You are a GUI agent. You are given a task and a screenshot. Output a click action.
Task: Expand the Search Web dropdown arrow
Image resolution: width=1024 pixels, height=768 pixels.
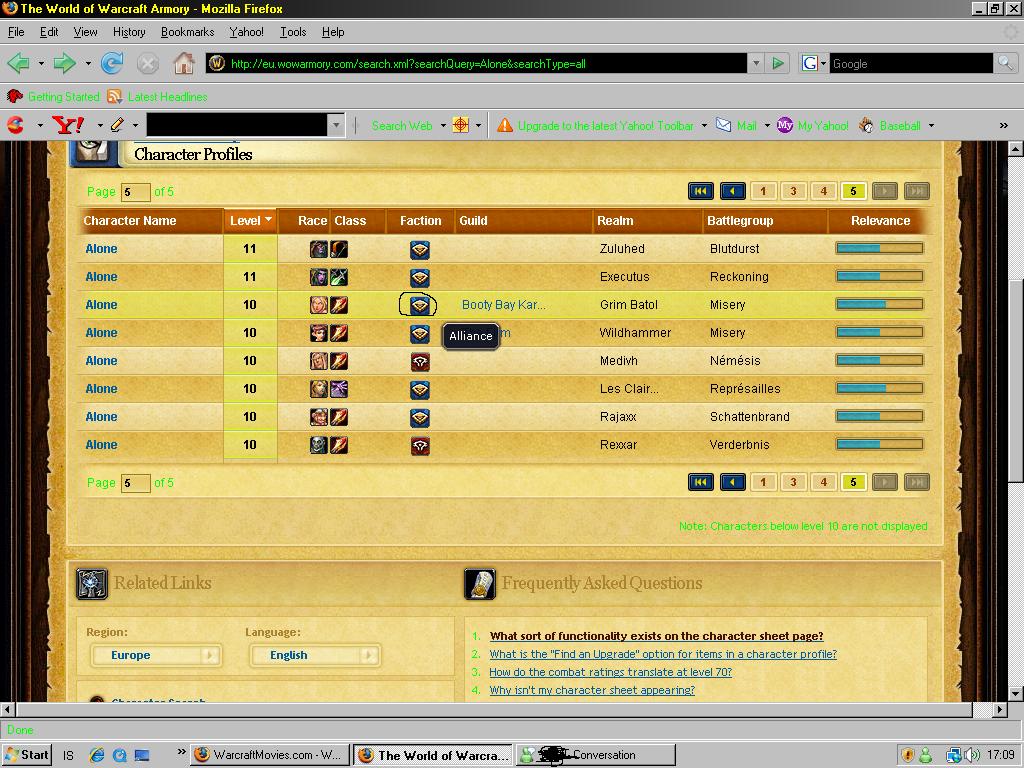(x=443, y=125)
